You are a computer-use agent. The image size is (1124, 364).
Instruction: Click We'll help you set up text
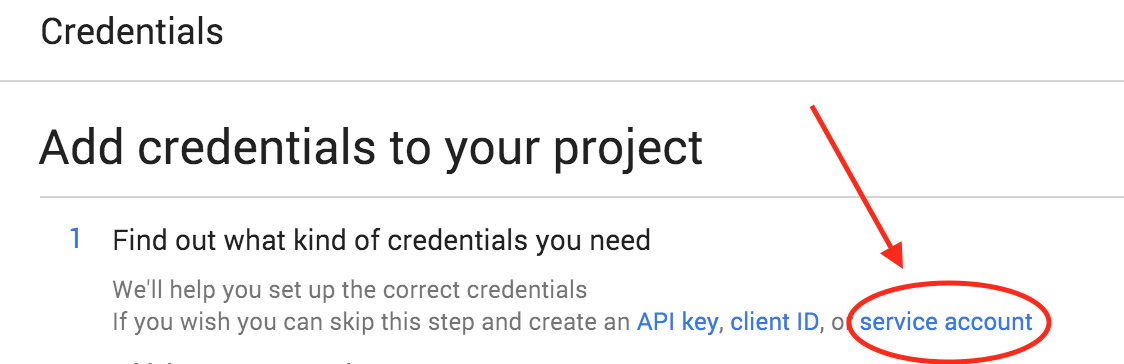click(x=350, y=290)
